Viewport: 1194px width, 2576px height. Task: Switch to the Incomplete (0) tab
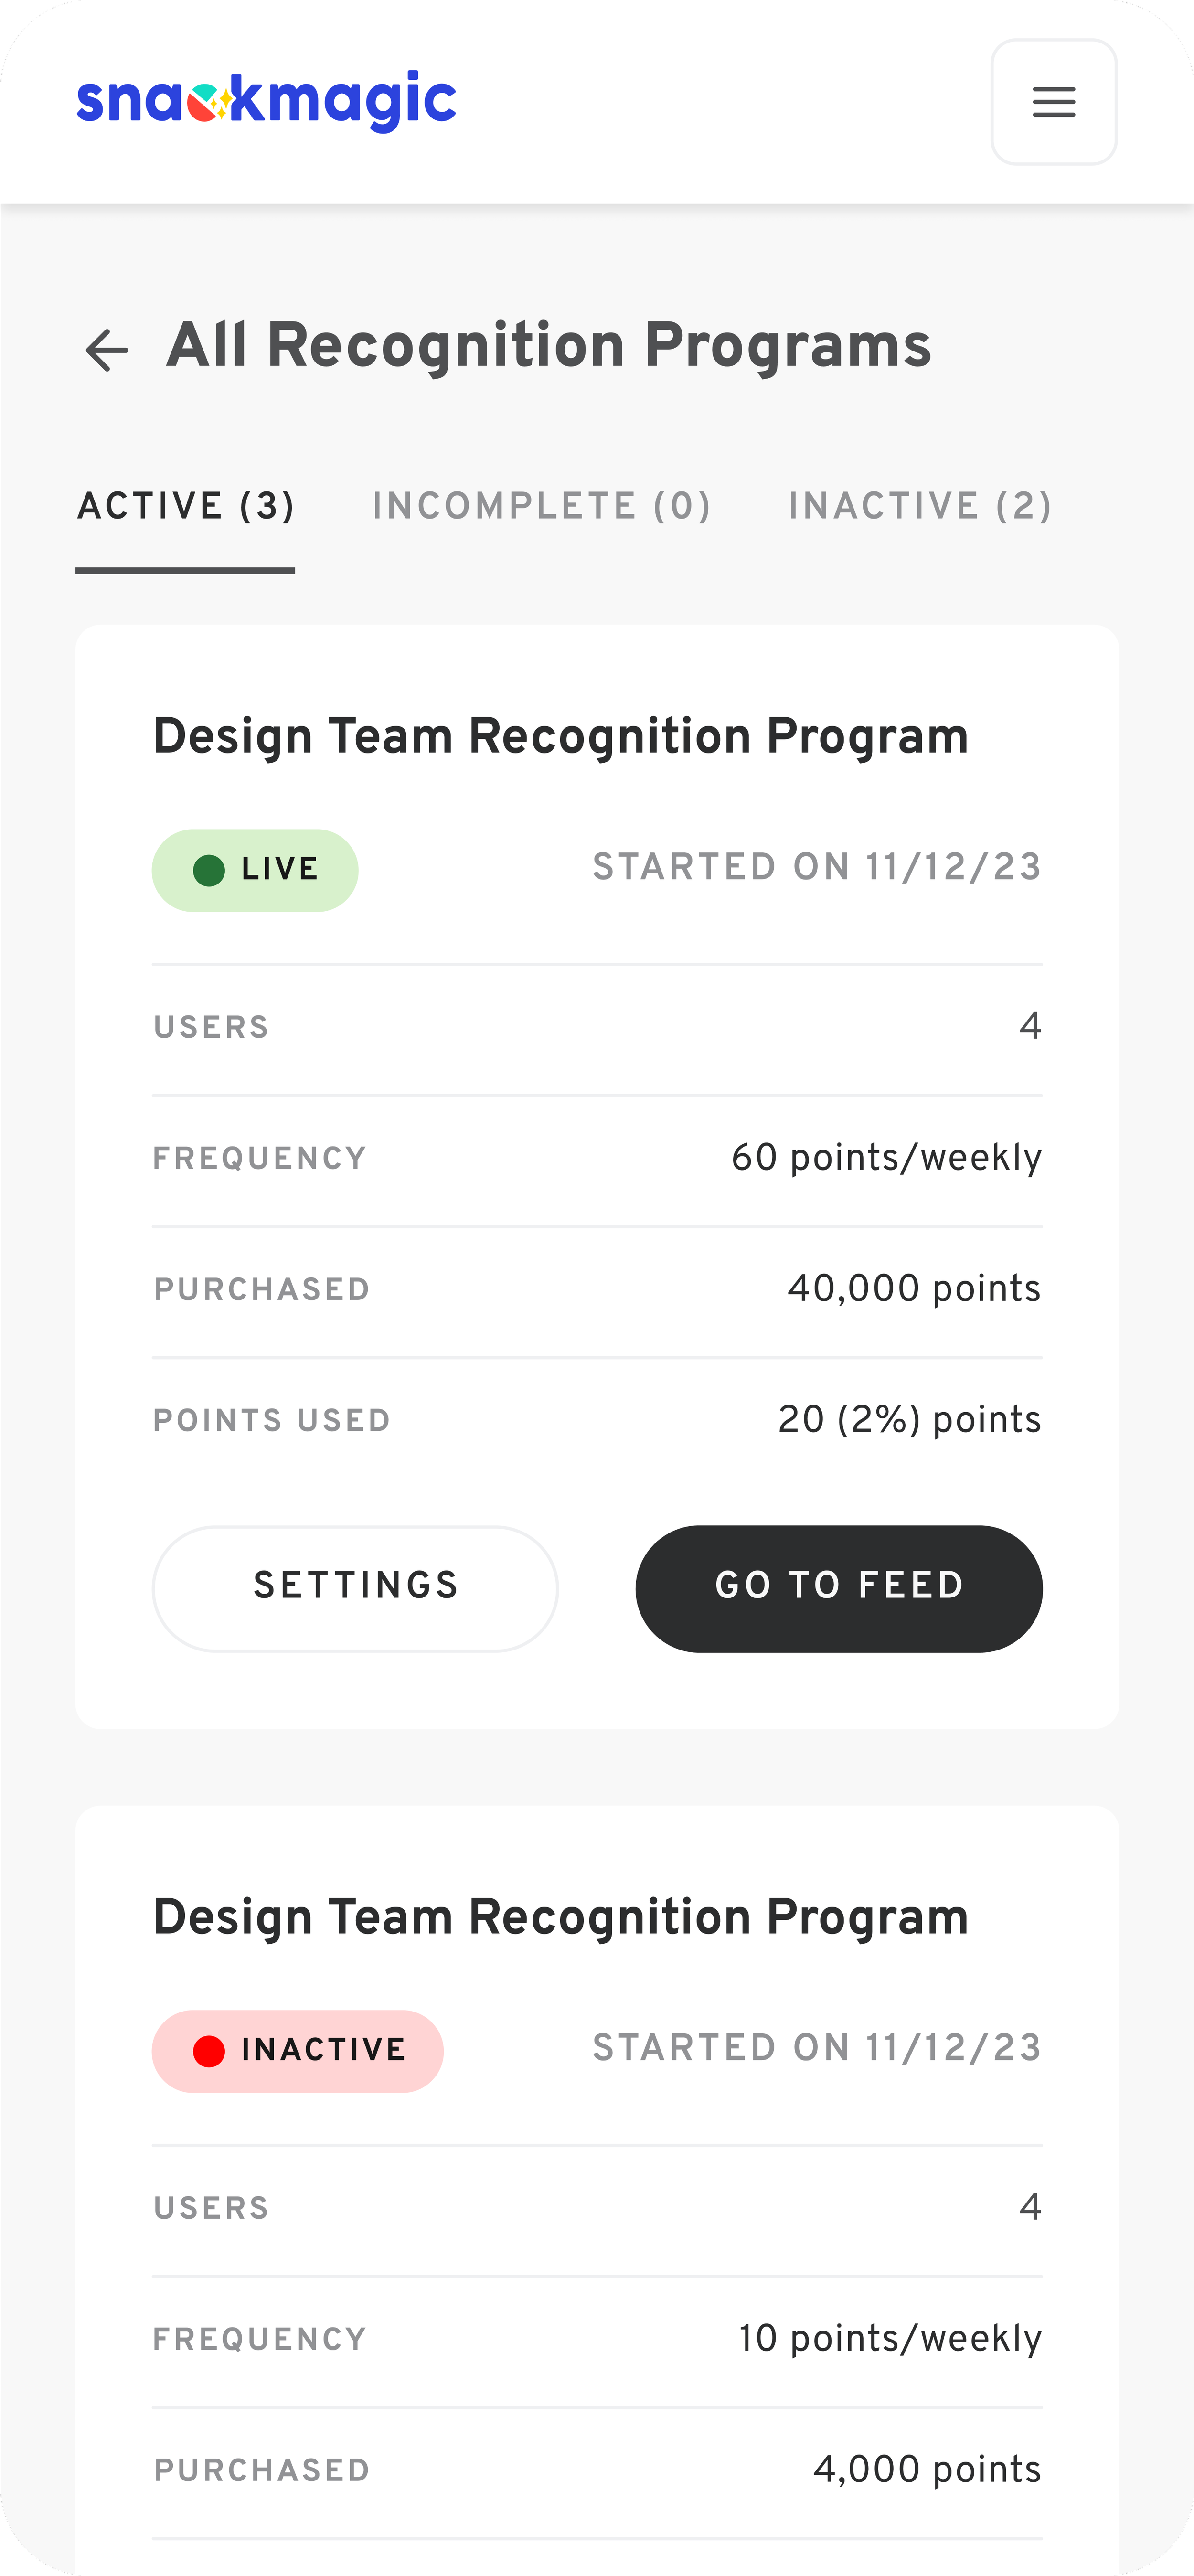click(542, 506)
